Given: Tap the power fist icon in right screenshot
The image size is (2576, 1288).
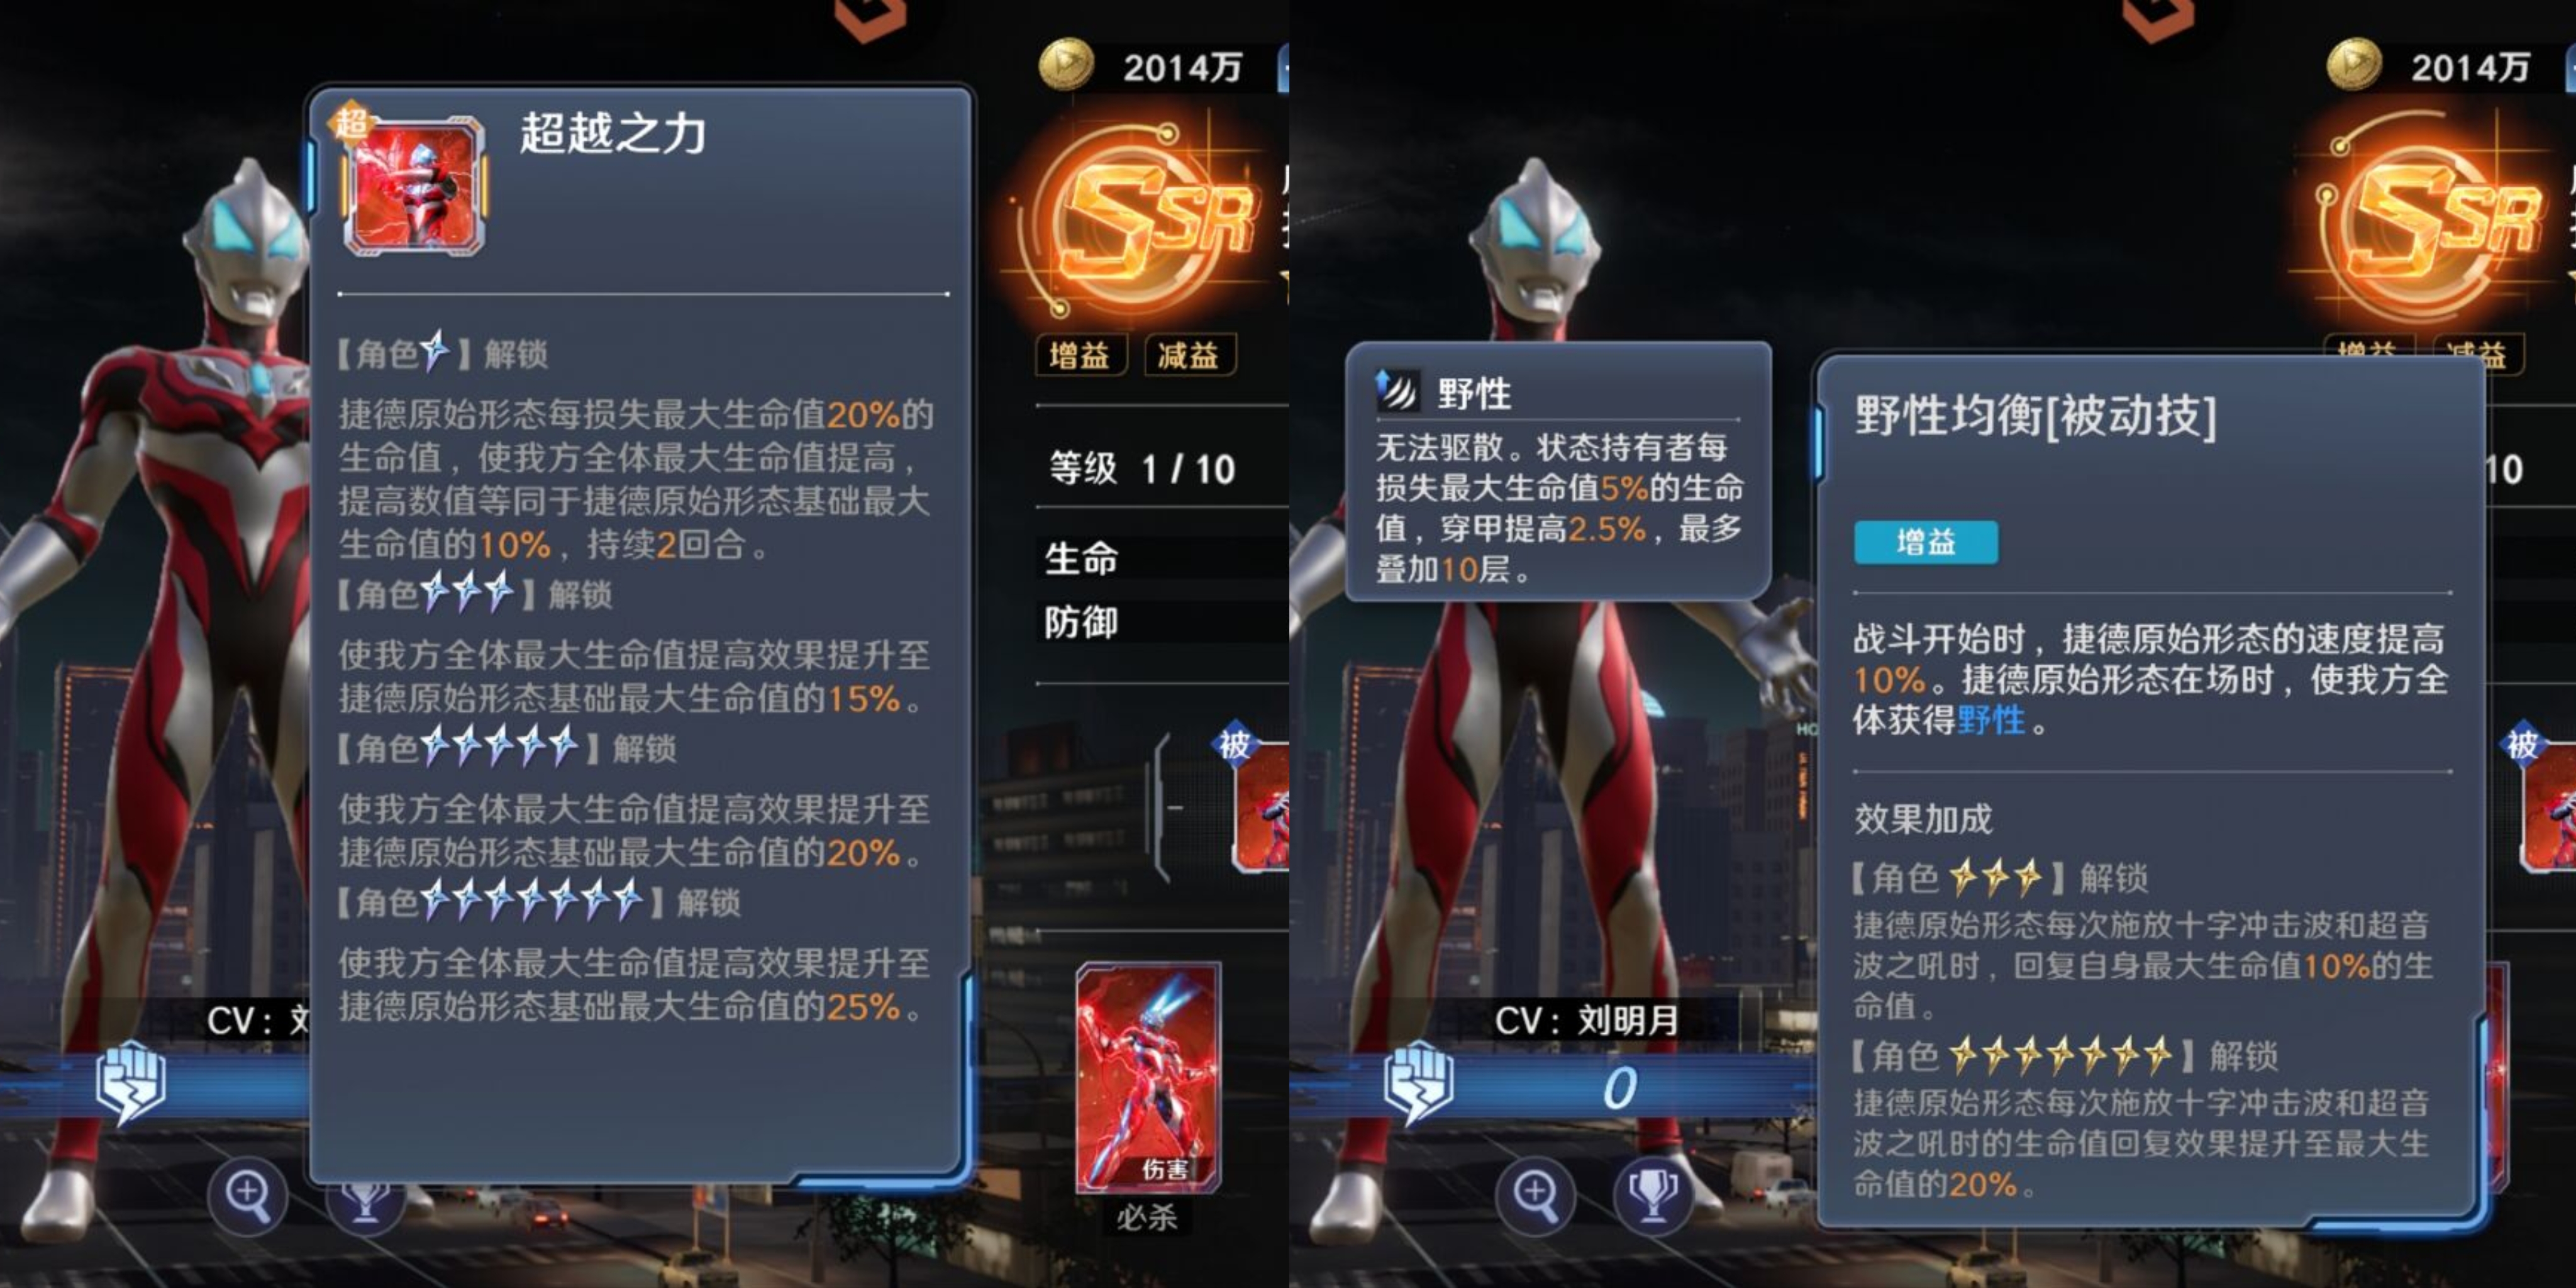Looking at the screenshot, I should point(1418,1082).
